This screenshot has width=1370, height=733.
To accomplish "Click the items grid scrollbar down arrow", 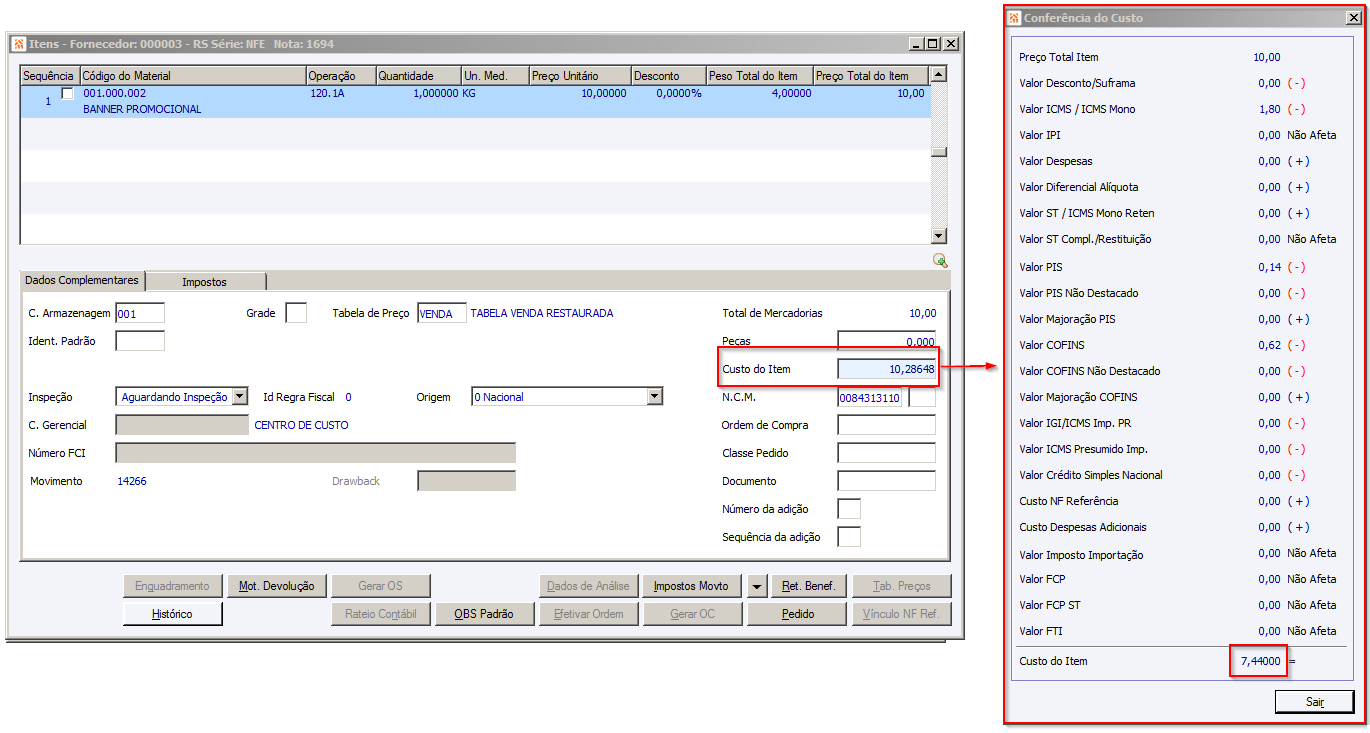I will point(938,236).
